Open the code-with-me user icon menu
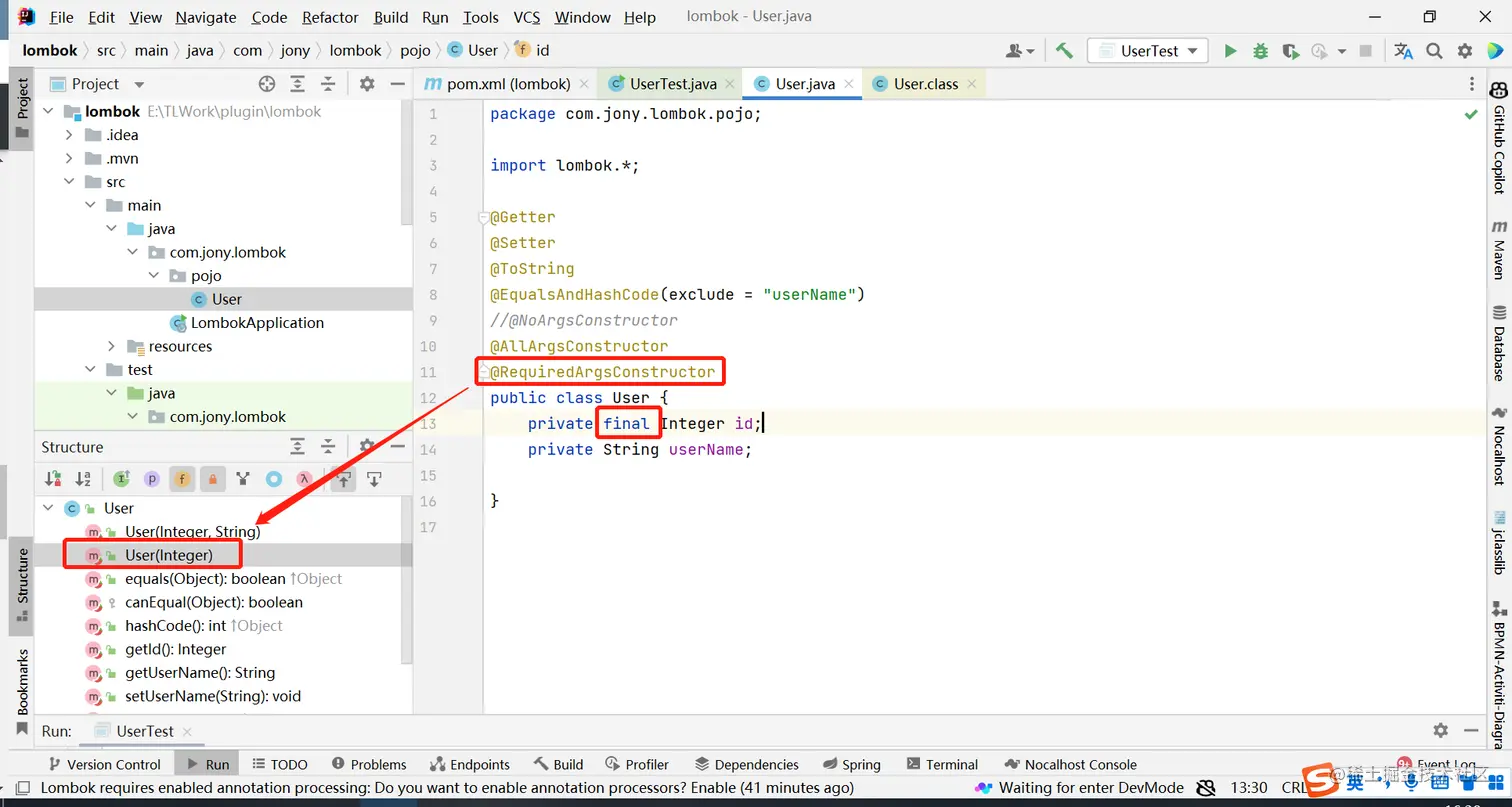1512x807 pixels. pyautogui.click(x=1020, y=51)
